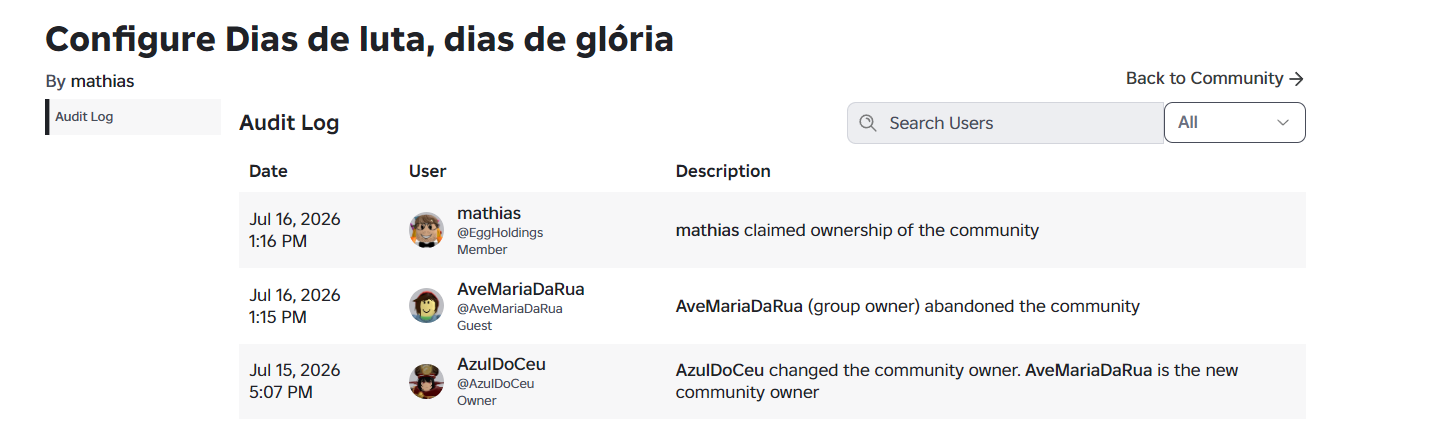Viewport: 1438px width, 426px height.
Task: Open AzulDoCeu user name link
Action: click(501, 364)
